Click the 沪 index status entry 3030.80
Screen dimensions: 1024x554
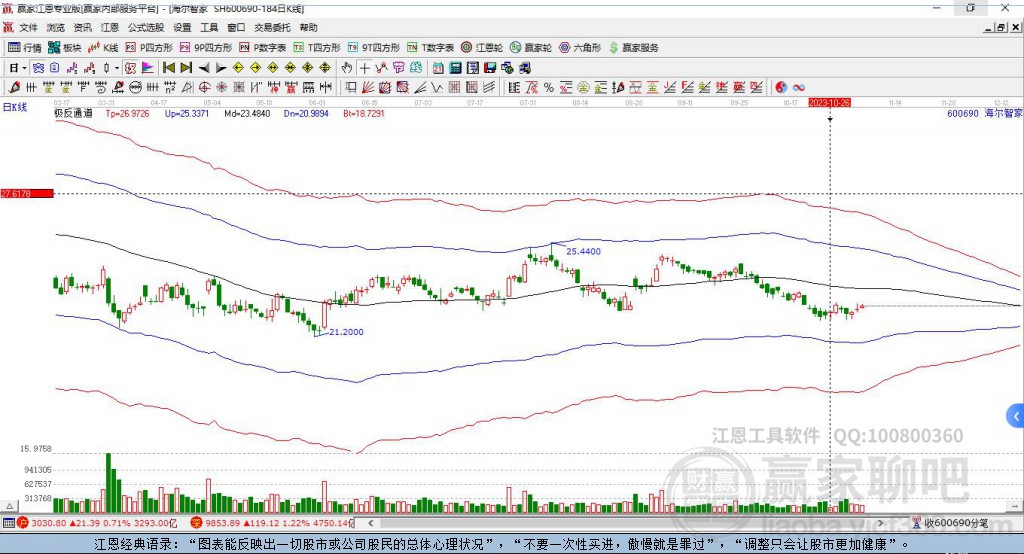coord(98,523)
